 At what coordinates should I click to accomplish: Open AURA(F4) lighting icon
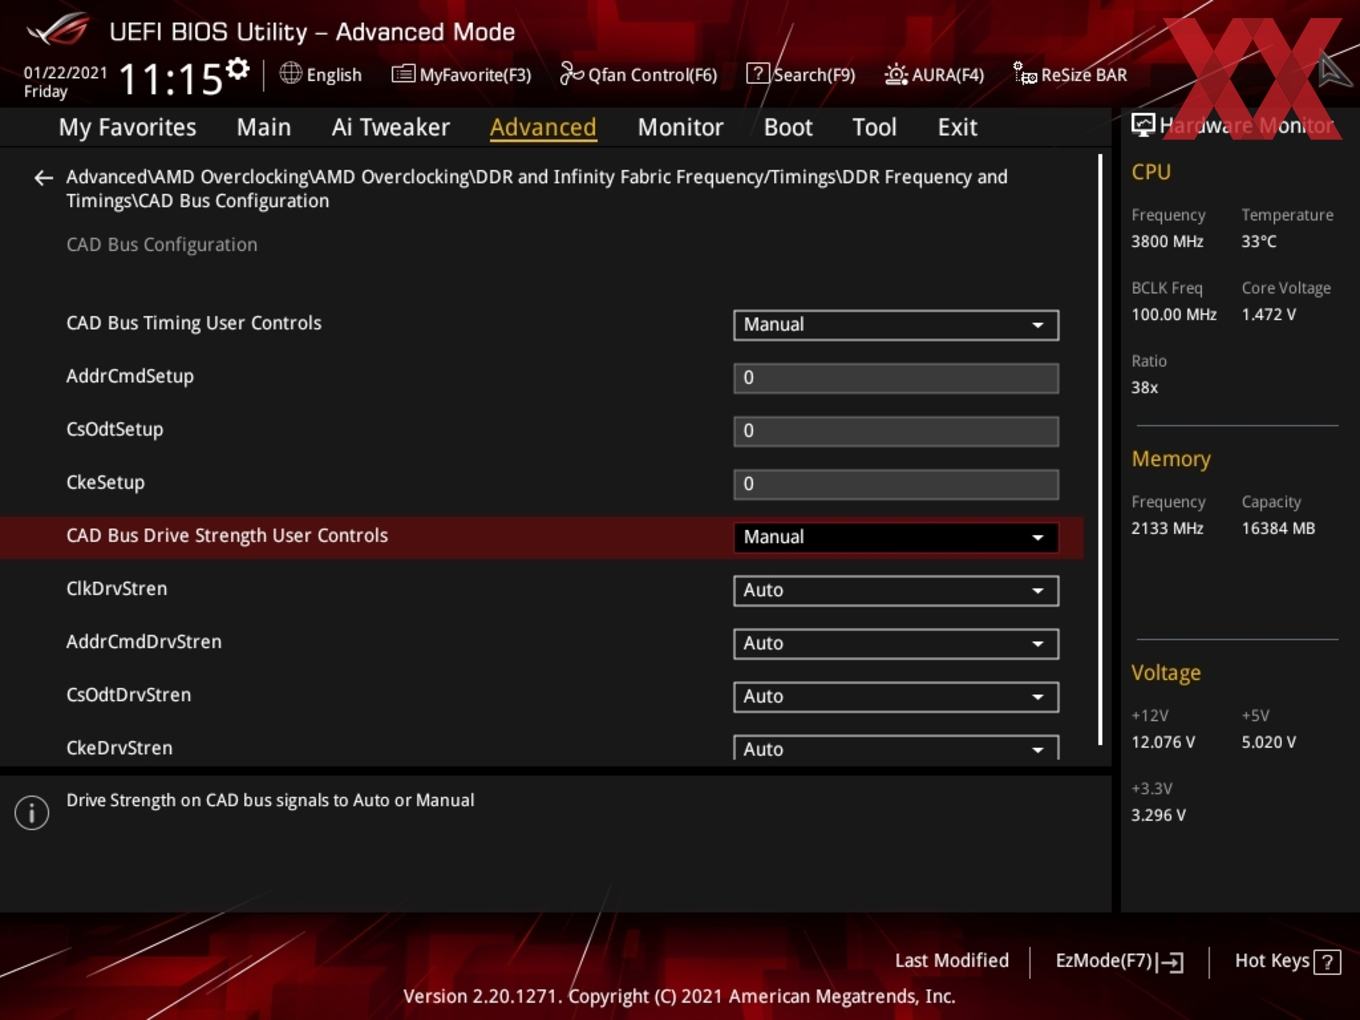(896, 74)
